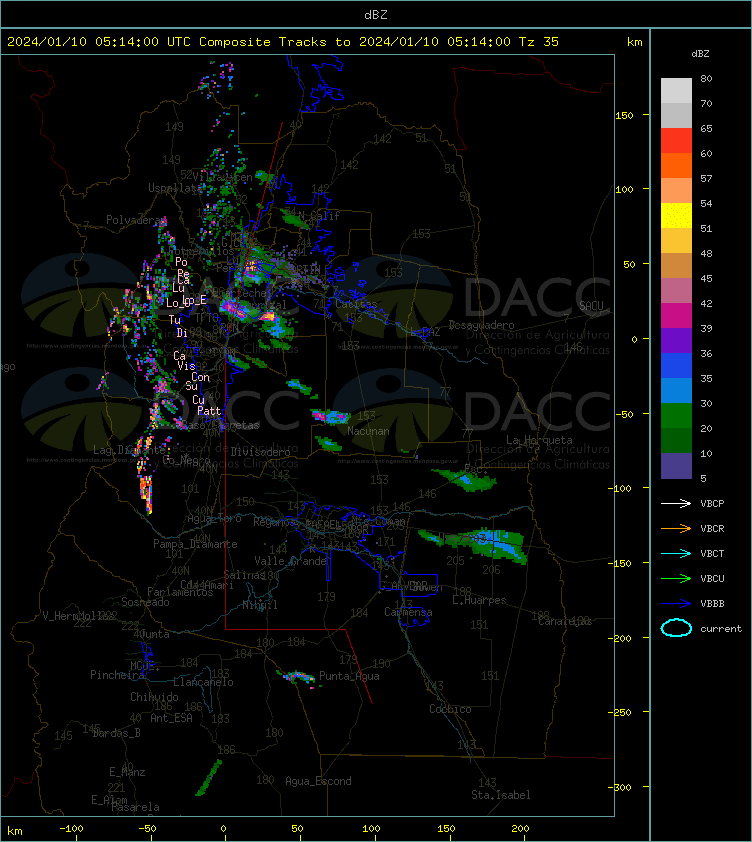The height and width of the screenshot is (842, 752).
Task: Click the 'Pincheira' map label
Action: click(117, 674)
